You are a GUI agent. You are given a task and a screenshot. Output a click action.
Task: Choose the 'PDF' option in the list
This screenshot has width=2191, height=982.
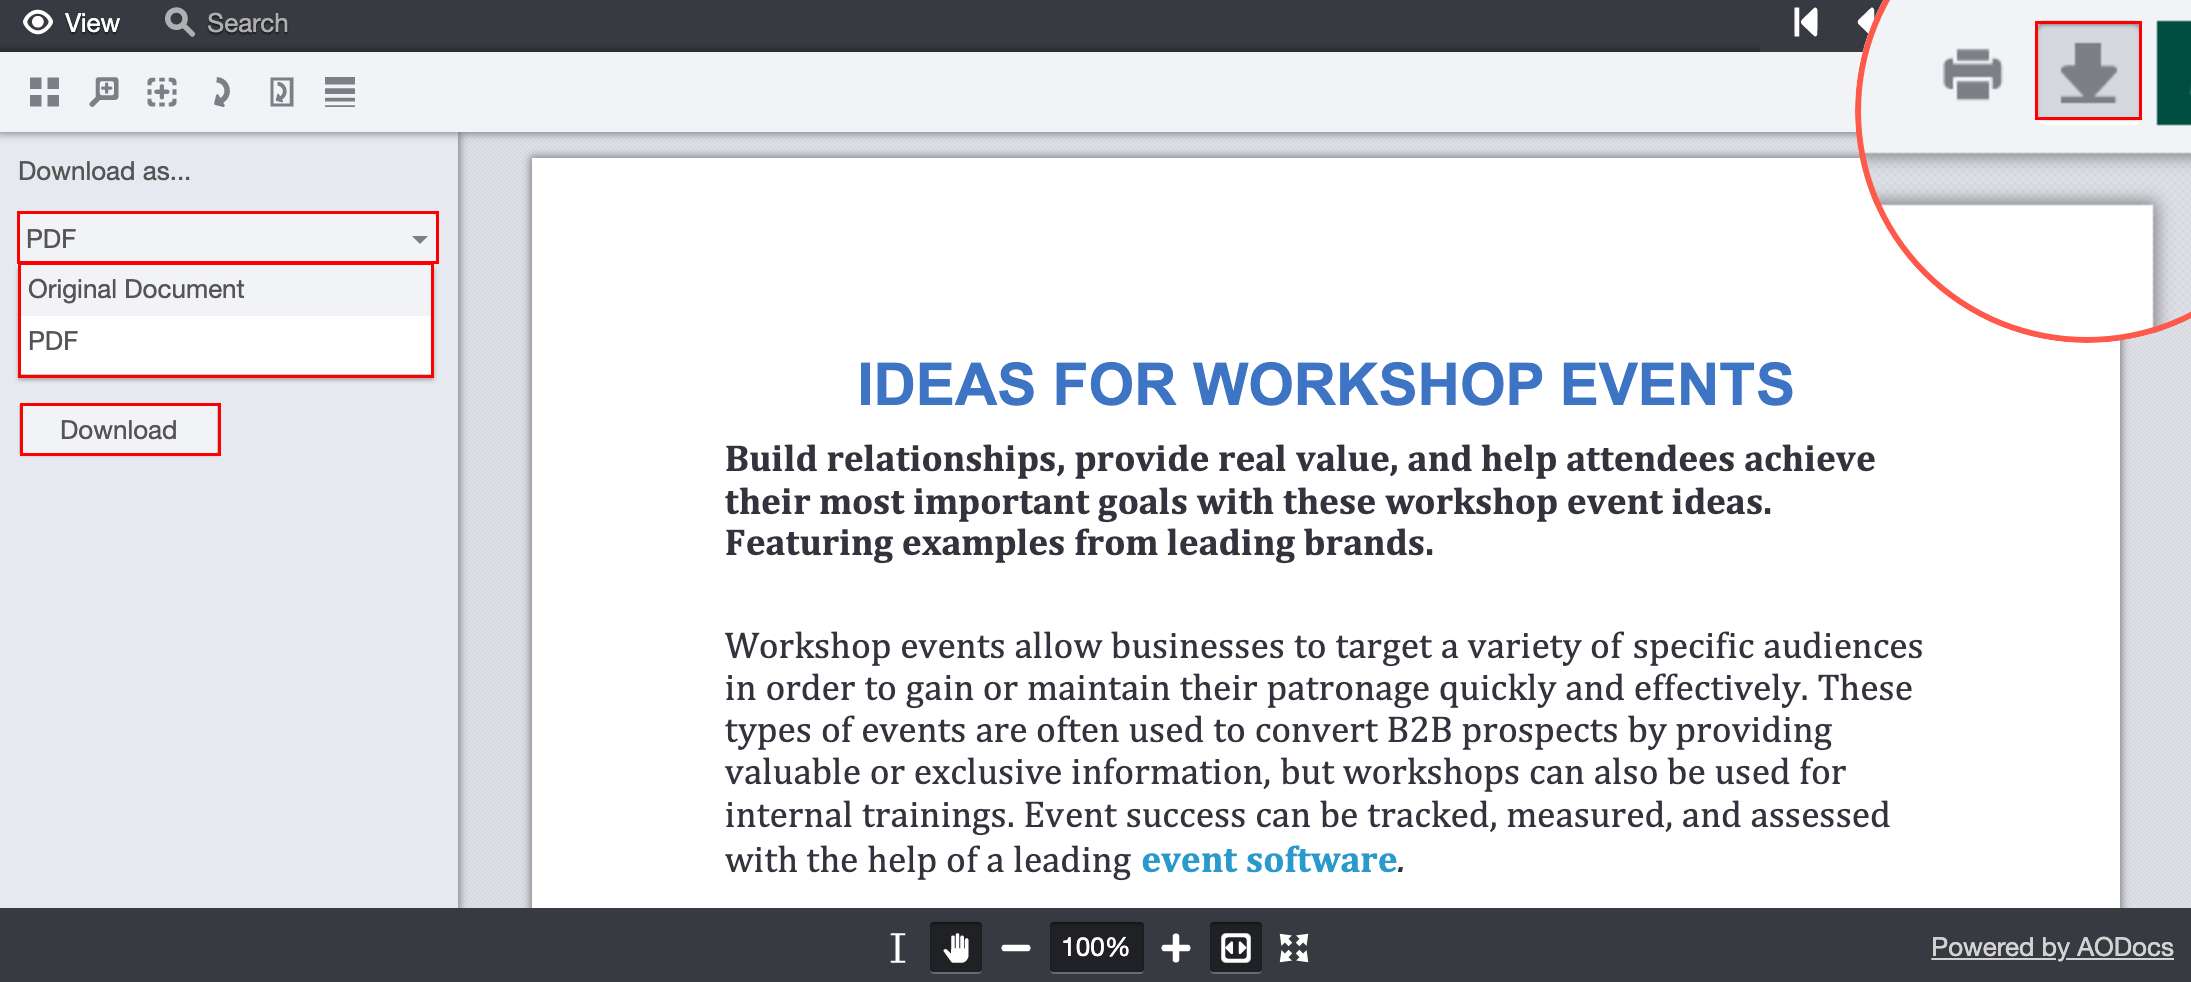[226, 341]
